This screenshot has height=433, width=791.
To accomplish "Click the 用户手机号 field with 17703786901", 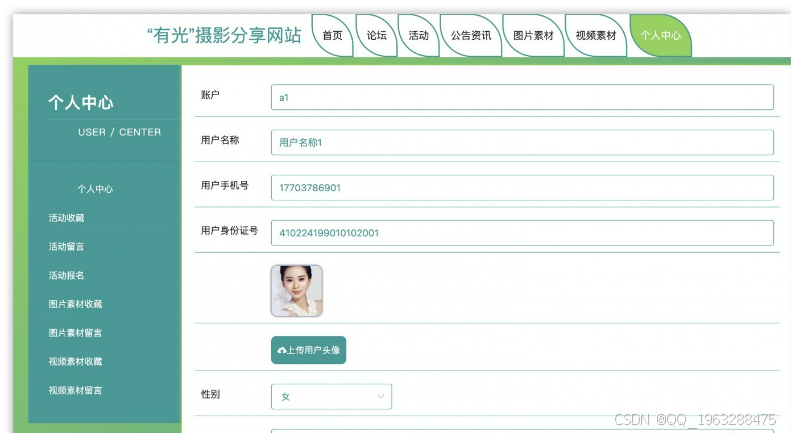I will coord(522,188).
